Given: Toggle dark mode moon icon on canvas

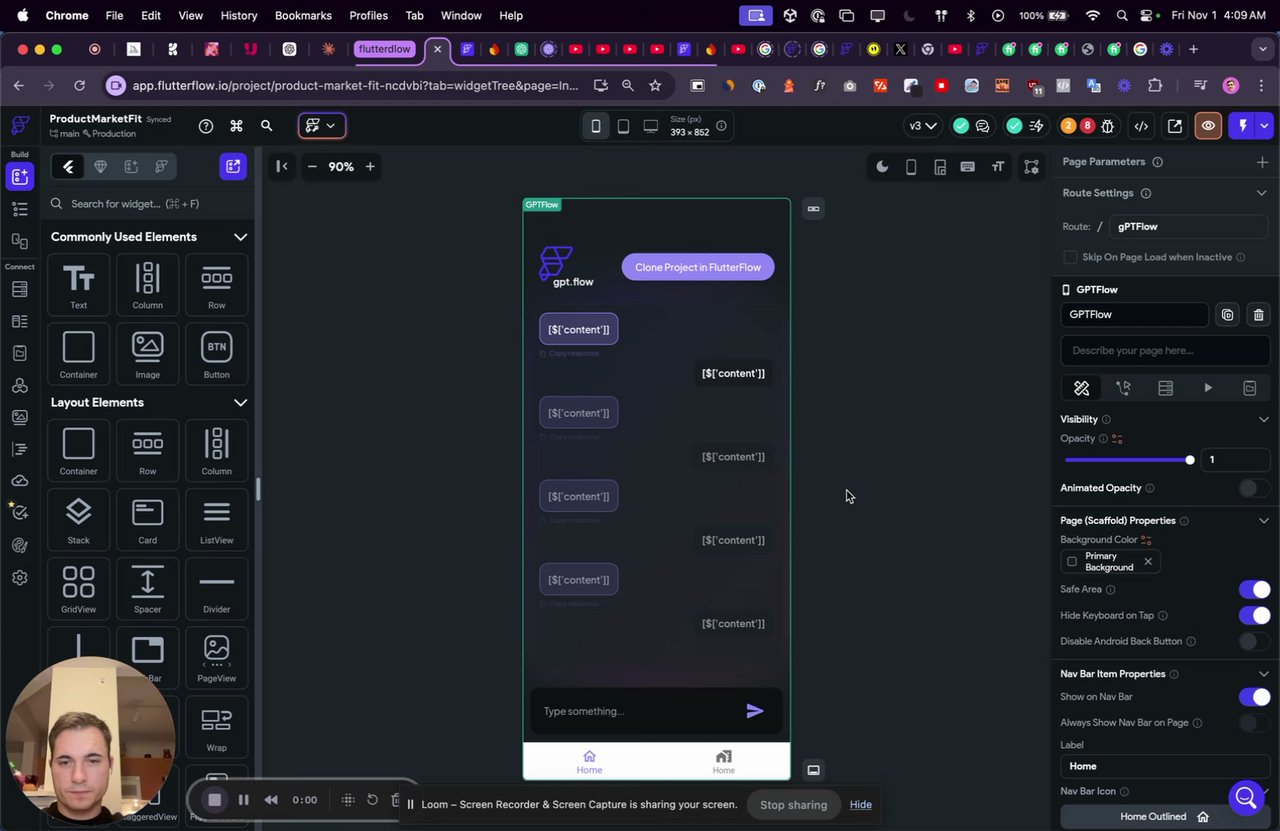Looking at the screenshot, I should 882,167.
